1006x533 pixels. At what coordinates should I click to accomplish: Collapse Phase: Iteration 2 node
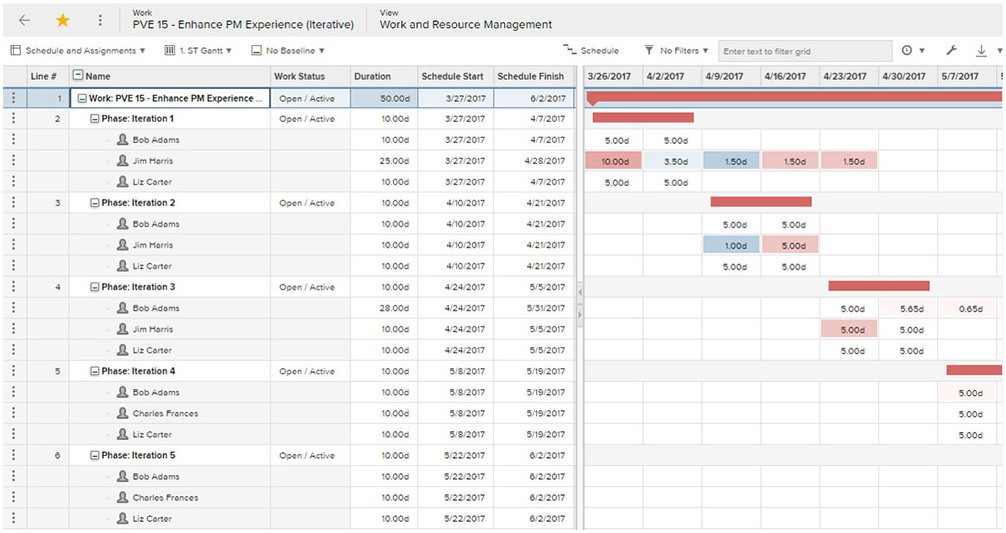pos(94,203)
